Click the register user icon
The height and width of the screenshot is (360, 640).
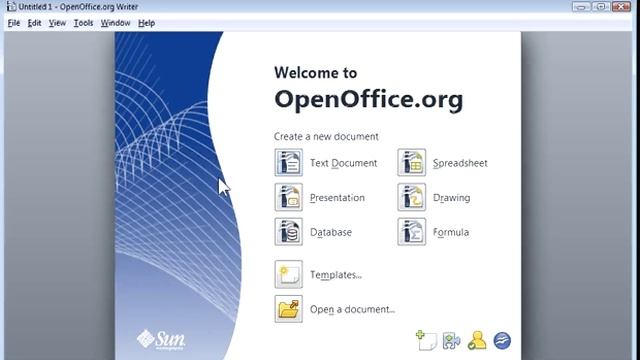click(477, 340)
